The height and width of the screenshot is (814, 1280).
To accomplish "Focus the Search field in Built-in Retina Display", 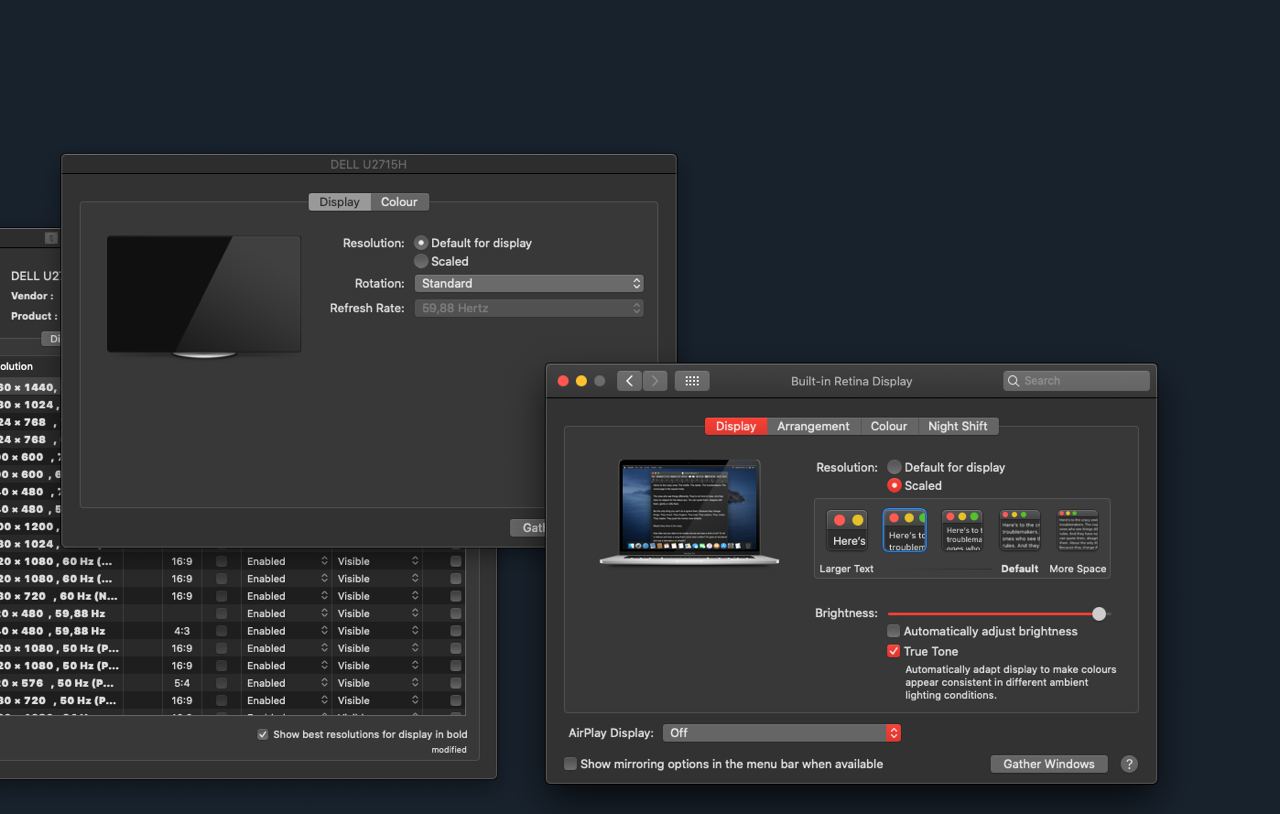I will point(1077,381).
